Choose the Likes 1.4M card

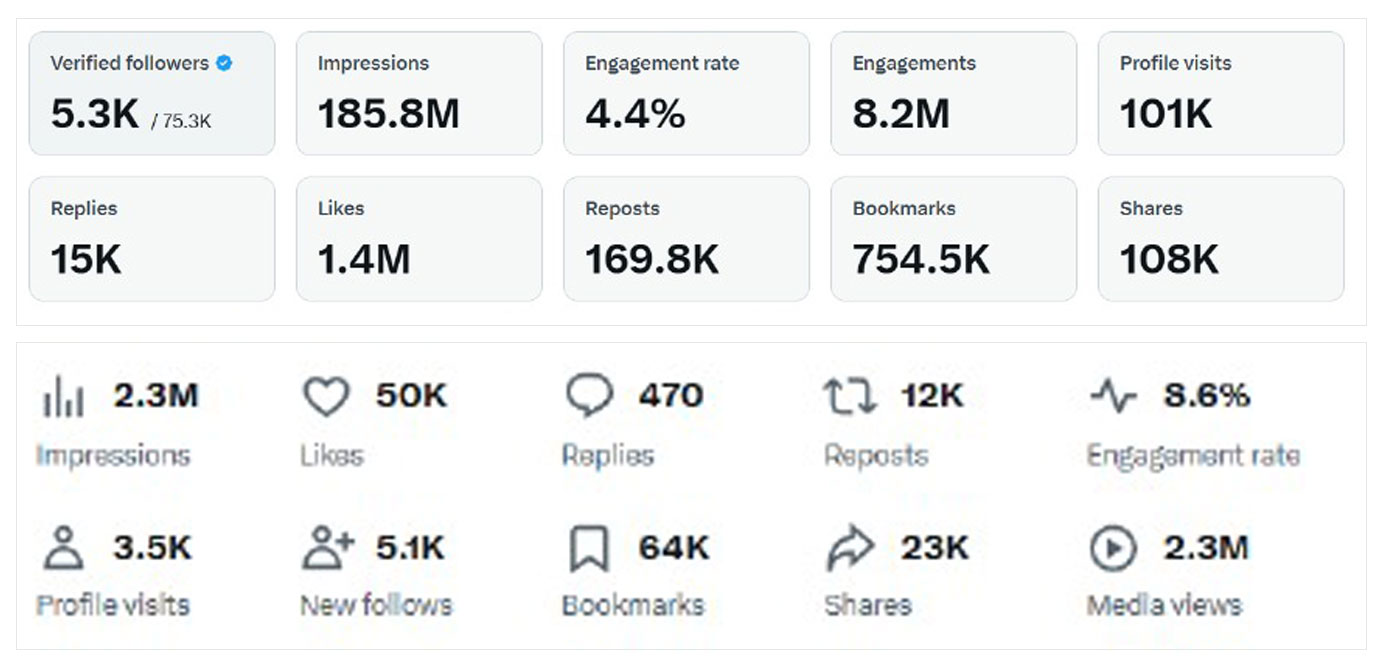[x=419, y=239]
